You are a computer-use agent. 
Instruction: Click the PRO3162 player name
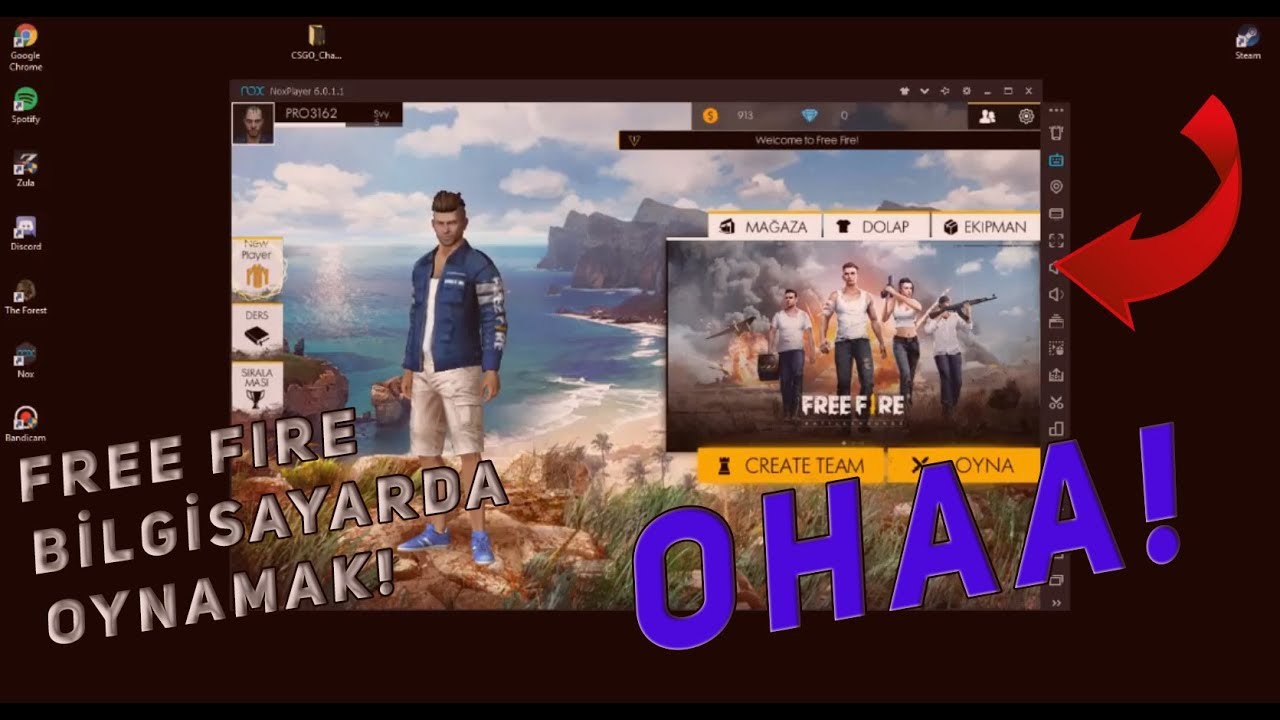pos(311,114)
